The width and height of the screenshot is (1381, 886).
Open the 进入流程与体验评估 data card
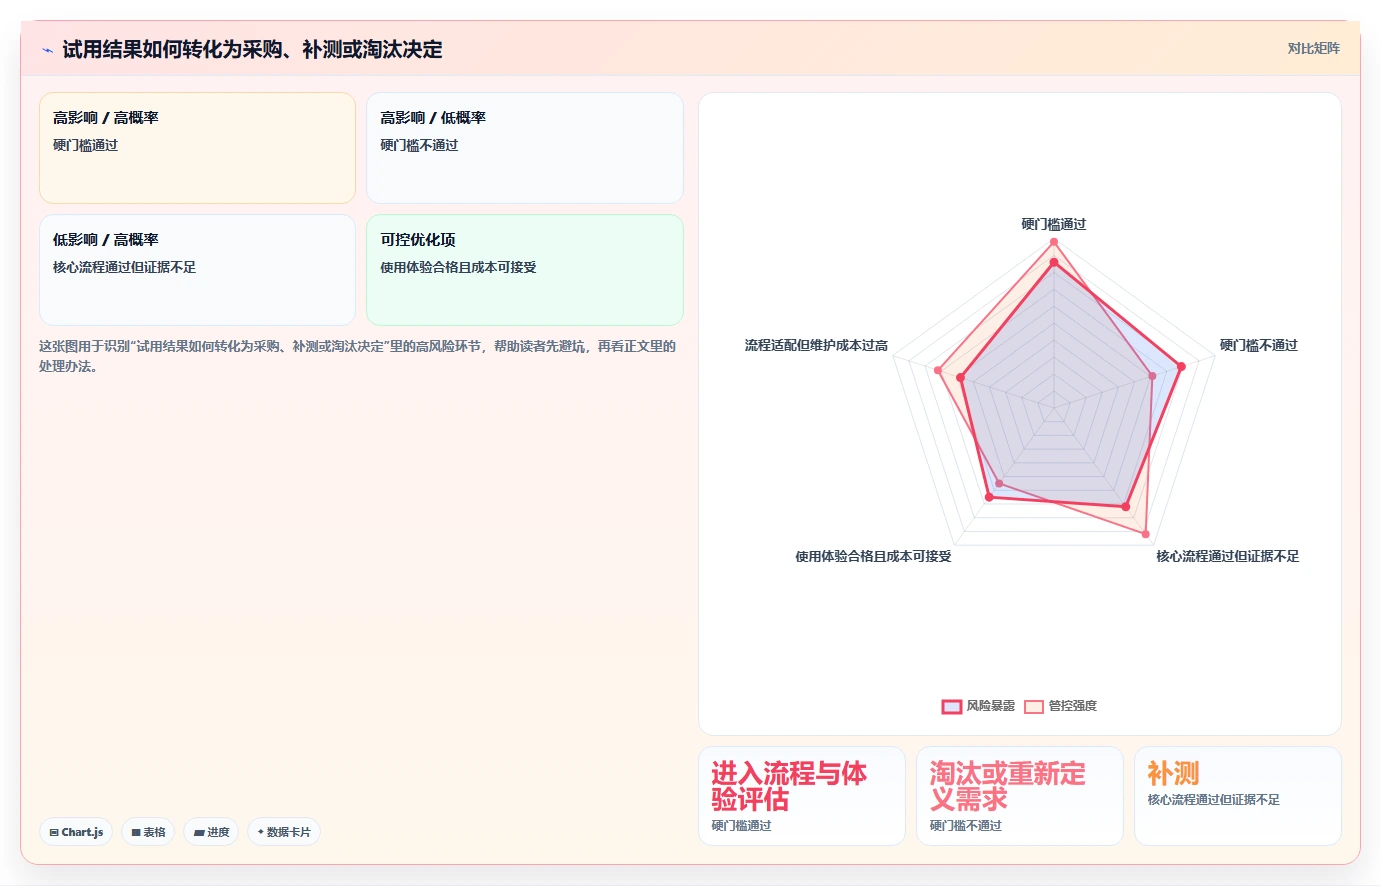(x=802, y=796)
